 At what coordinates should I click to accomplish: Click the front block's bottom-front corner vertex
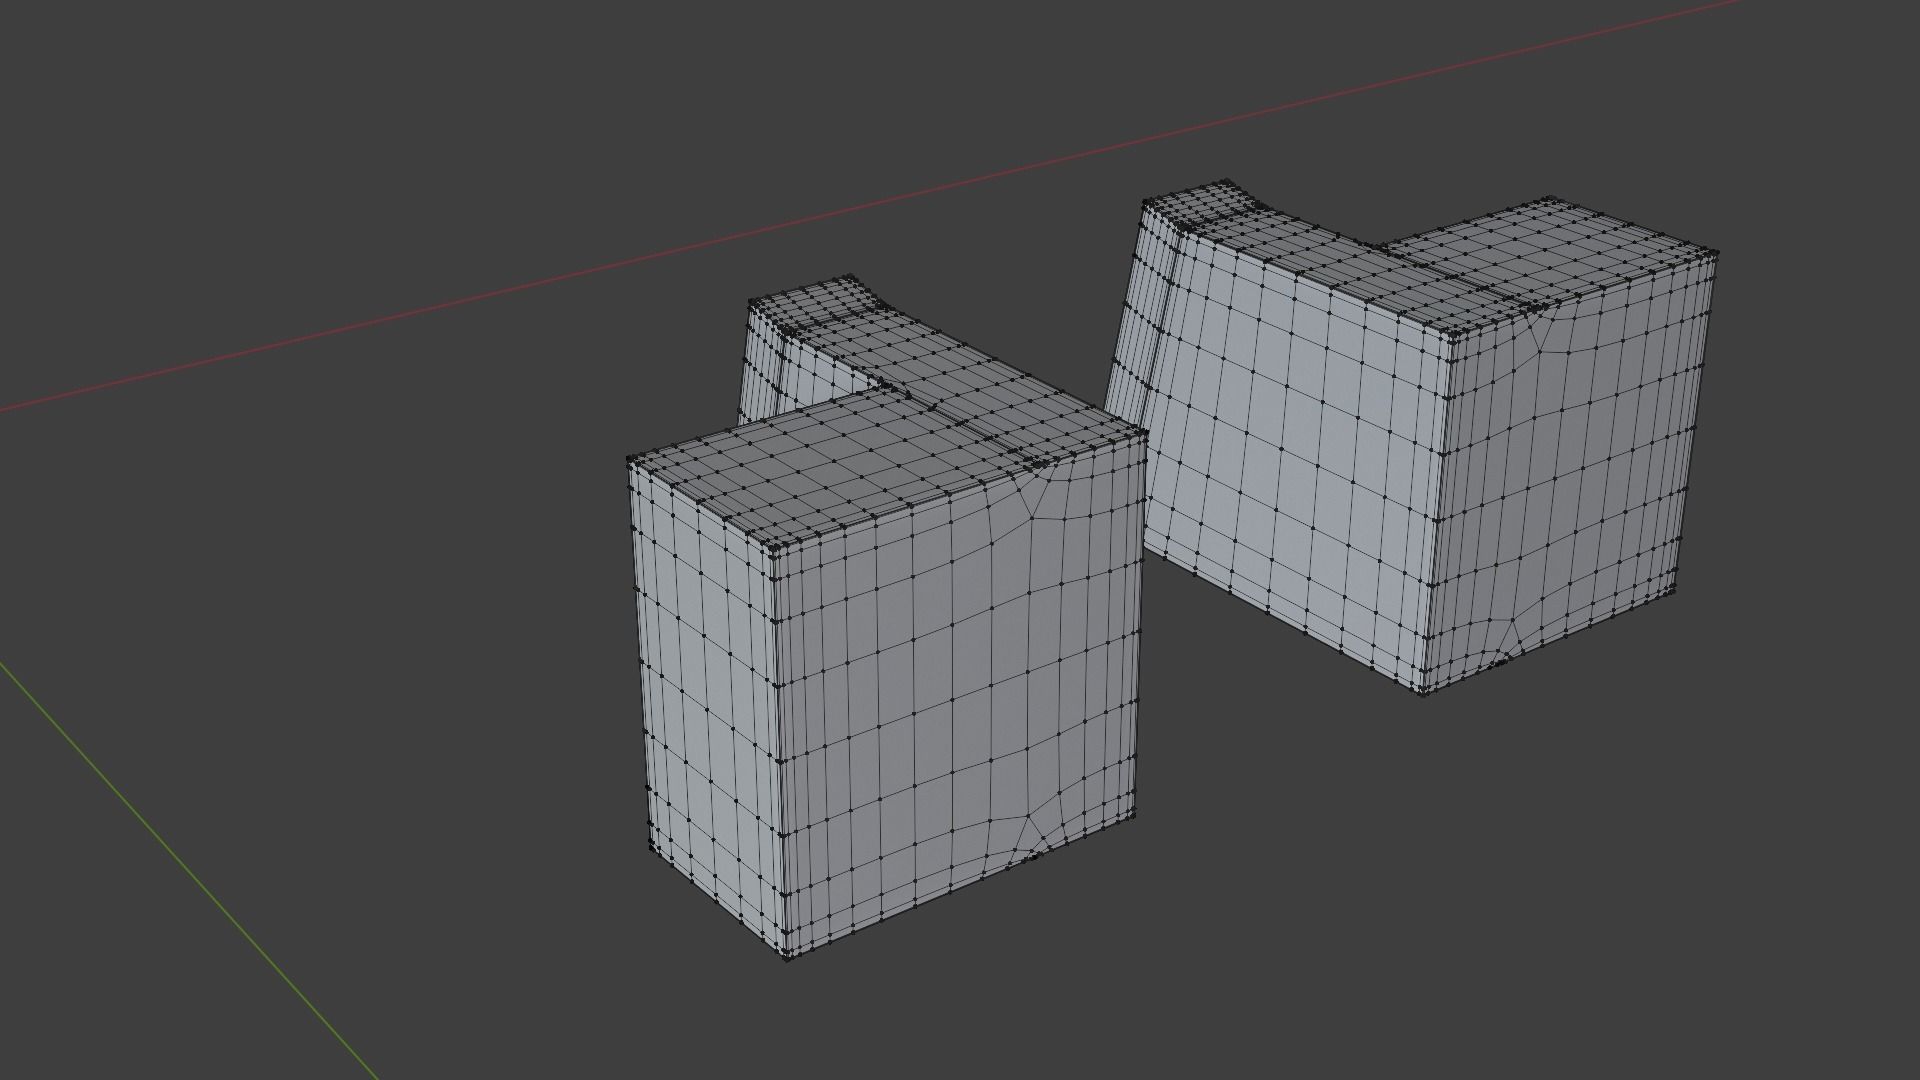[788, 958]
